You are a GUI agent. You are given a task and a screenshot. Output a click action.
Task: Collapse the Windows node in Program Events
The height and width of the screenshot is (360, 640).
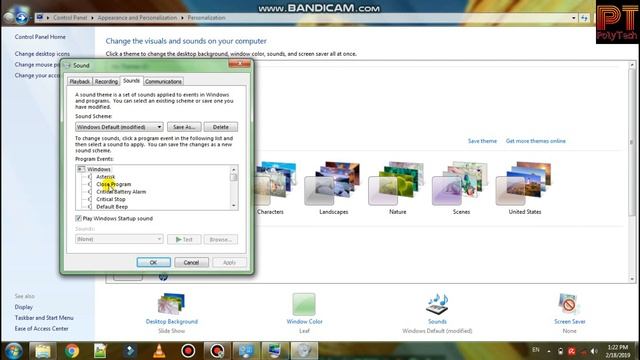81,169
